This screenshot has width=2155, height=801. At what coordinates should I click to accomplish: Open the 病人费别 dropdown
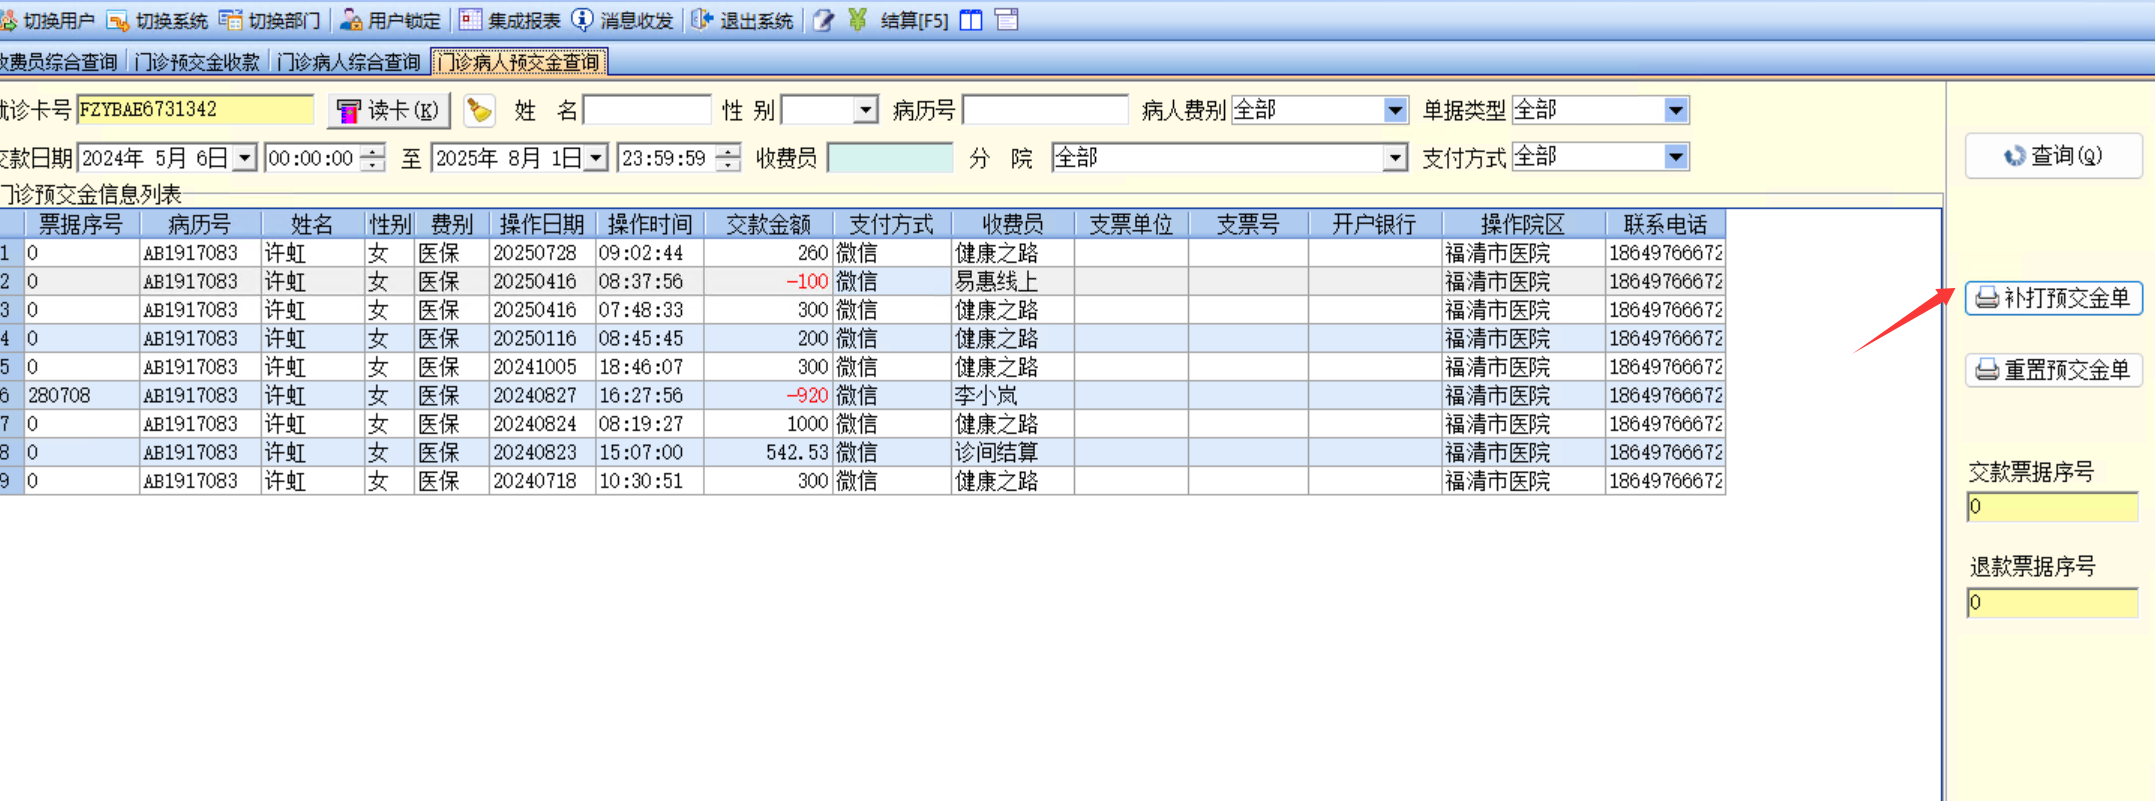tap(1395, 110)
